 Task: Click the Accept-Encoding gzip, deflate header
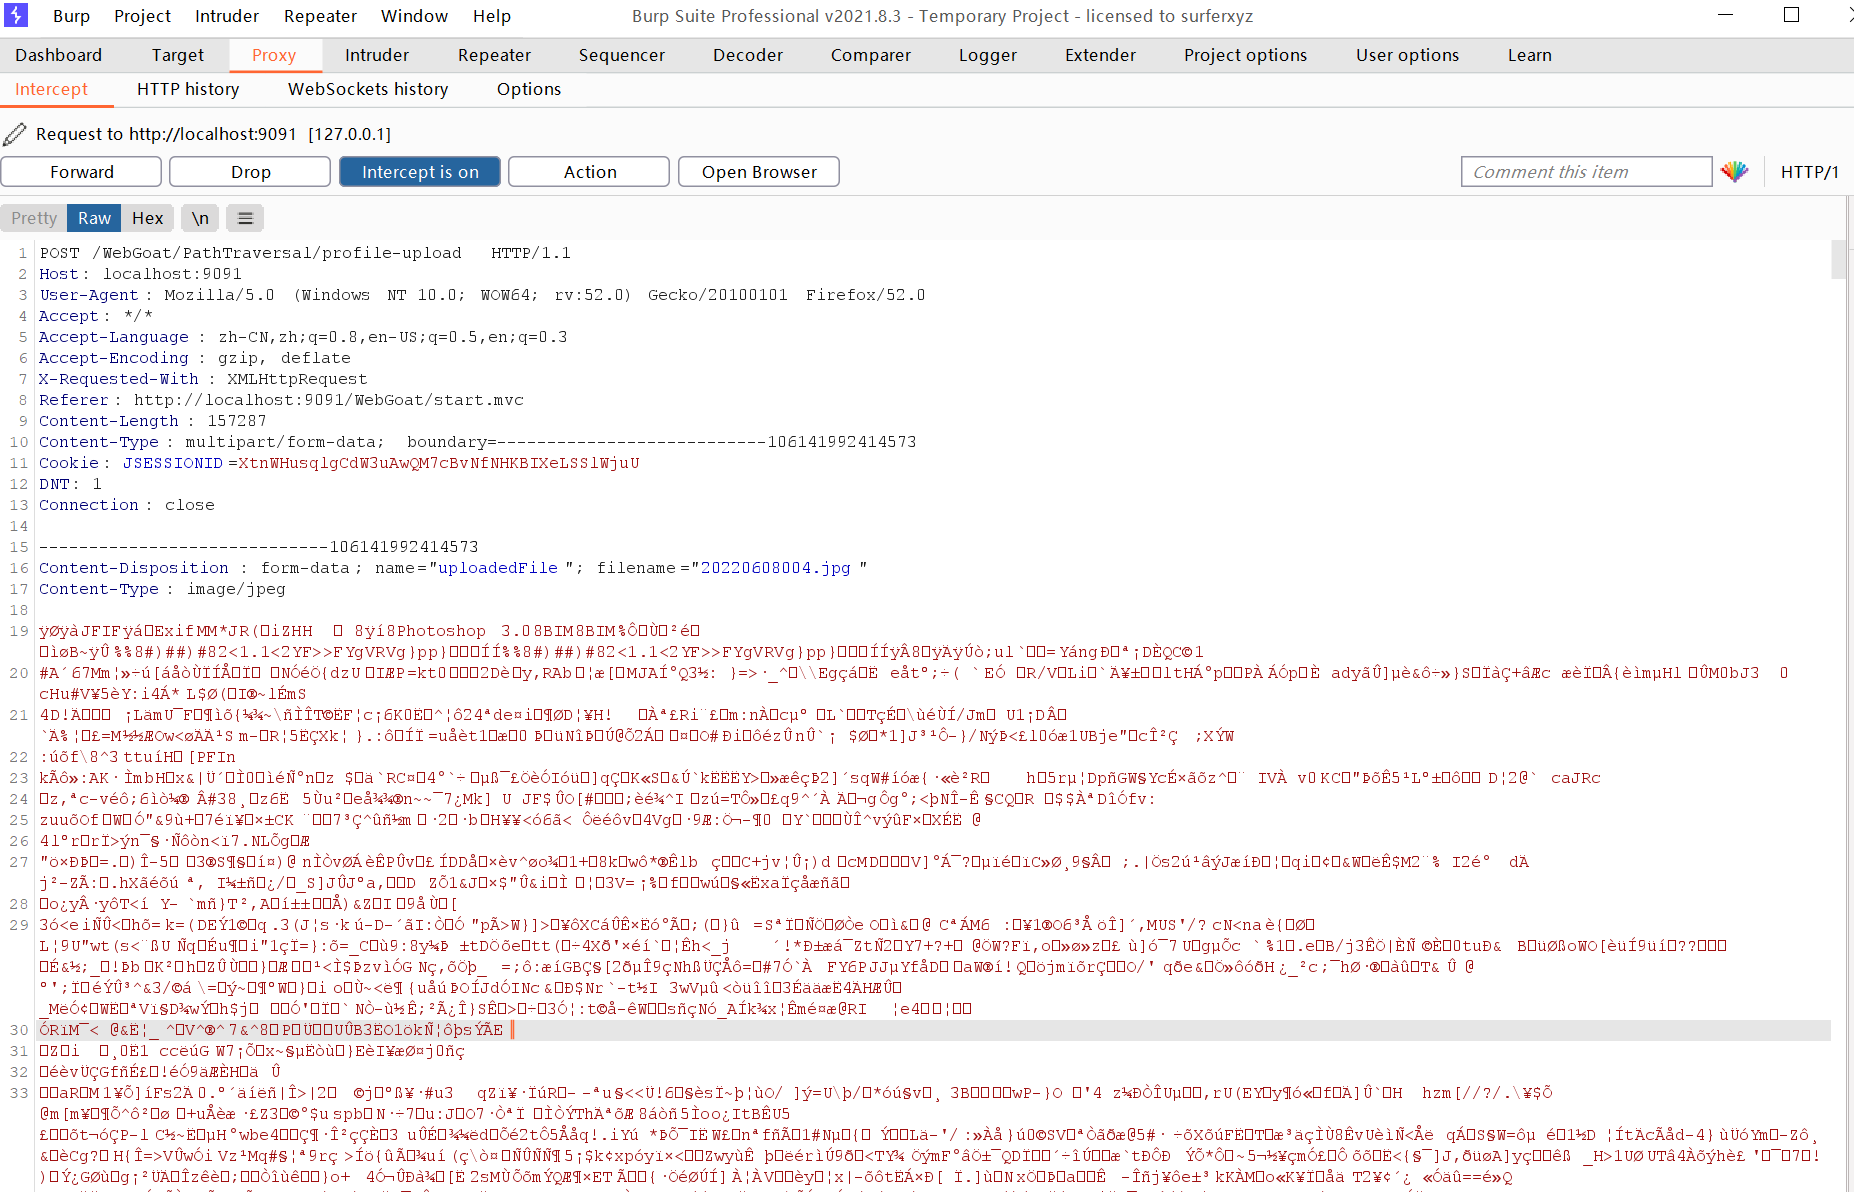pos(195,358)
